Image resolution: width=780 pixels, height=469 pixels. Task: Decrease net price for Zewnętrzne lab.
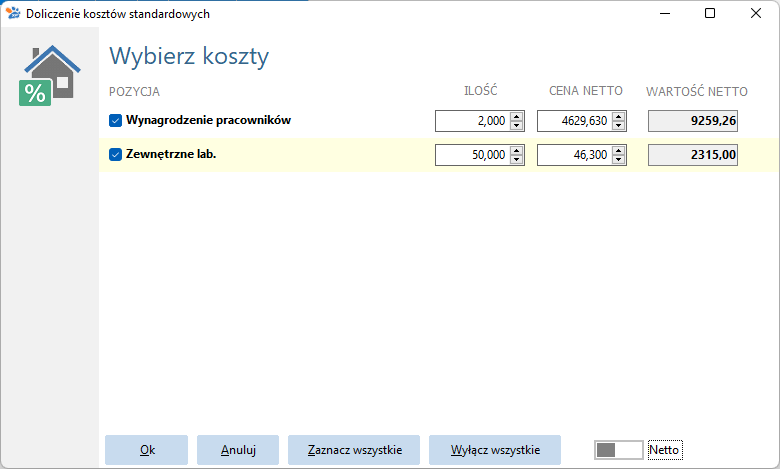click(x=619, y=159)
